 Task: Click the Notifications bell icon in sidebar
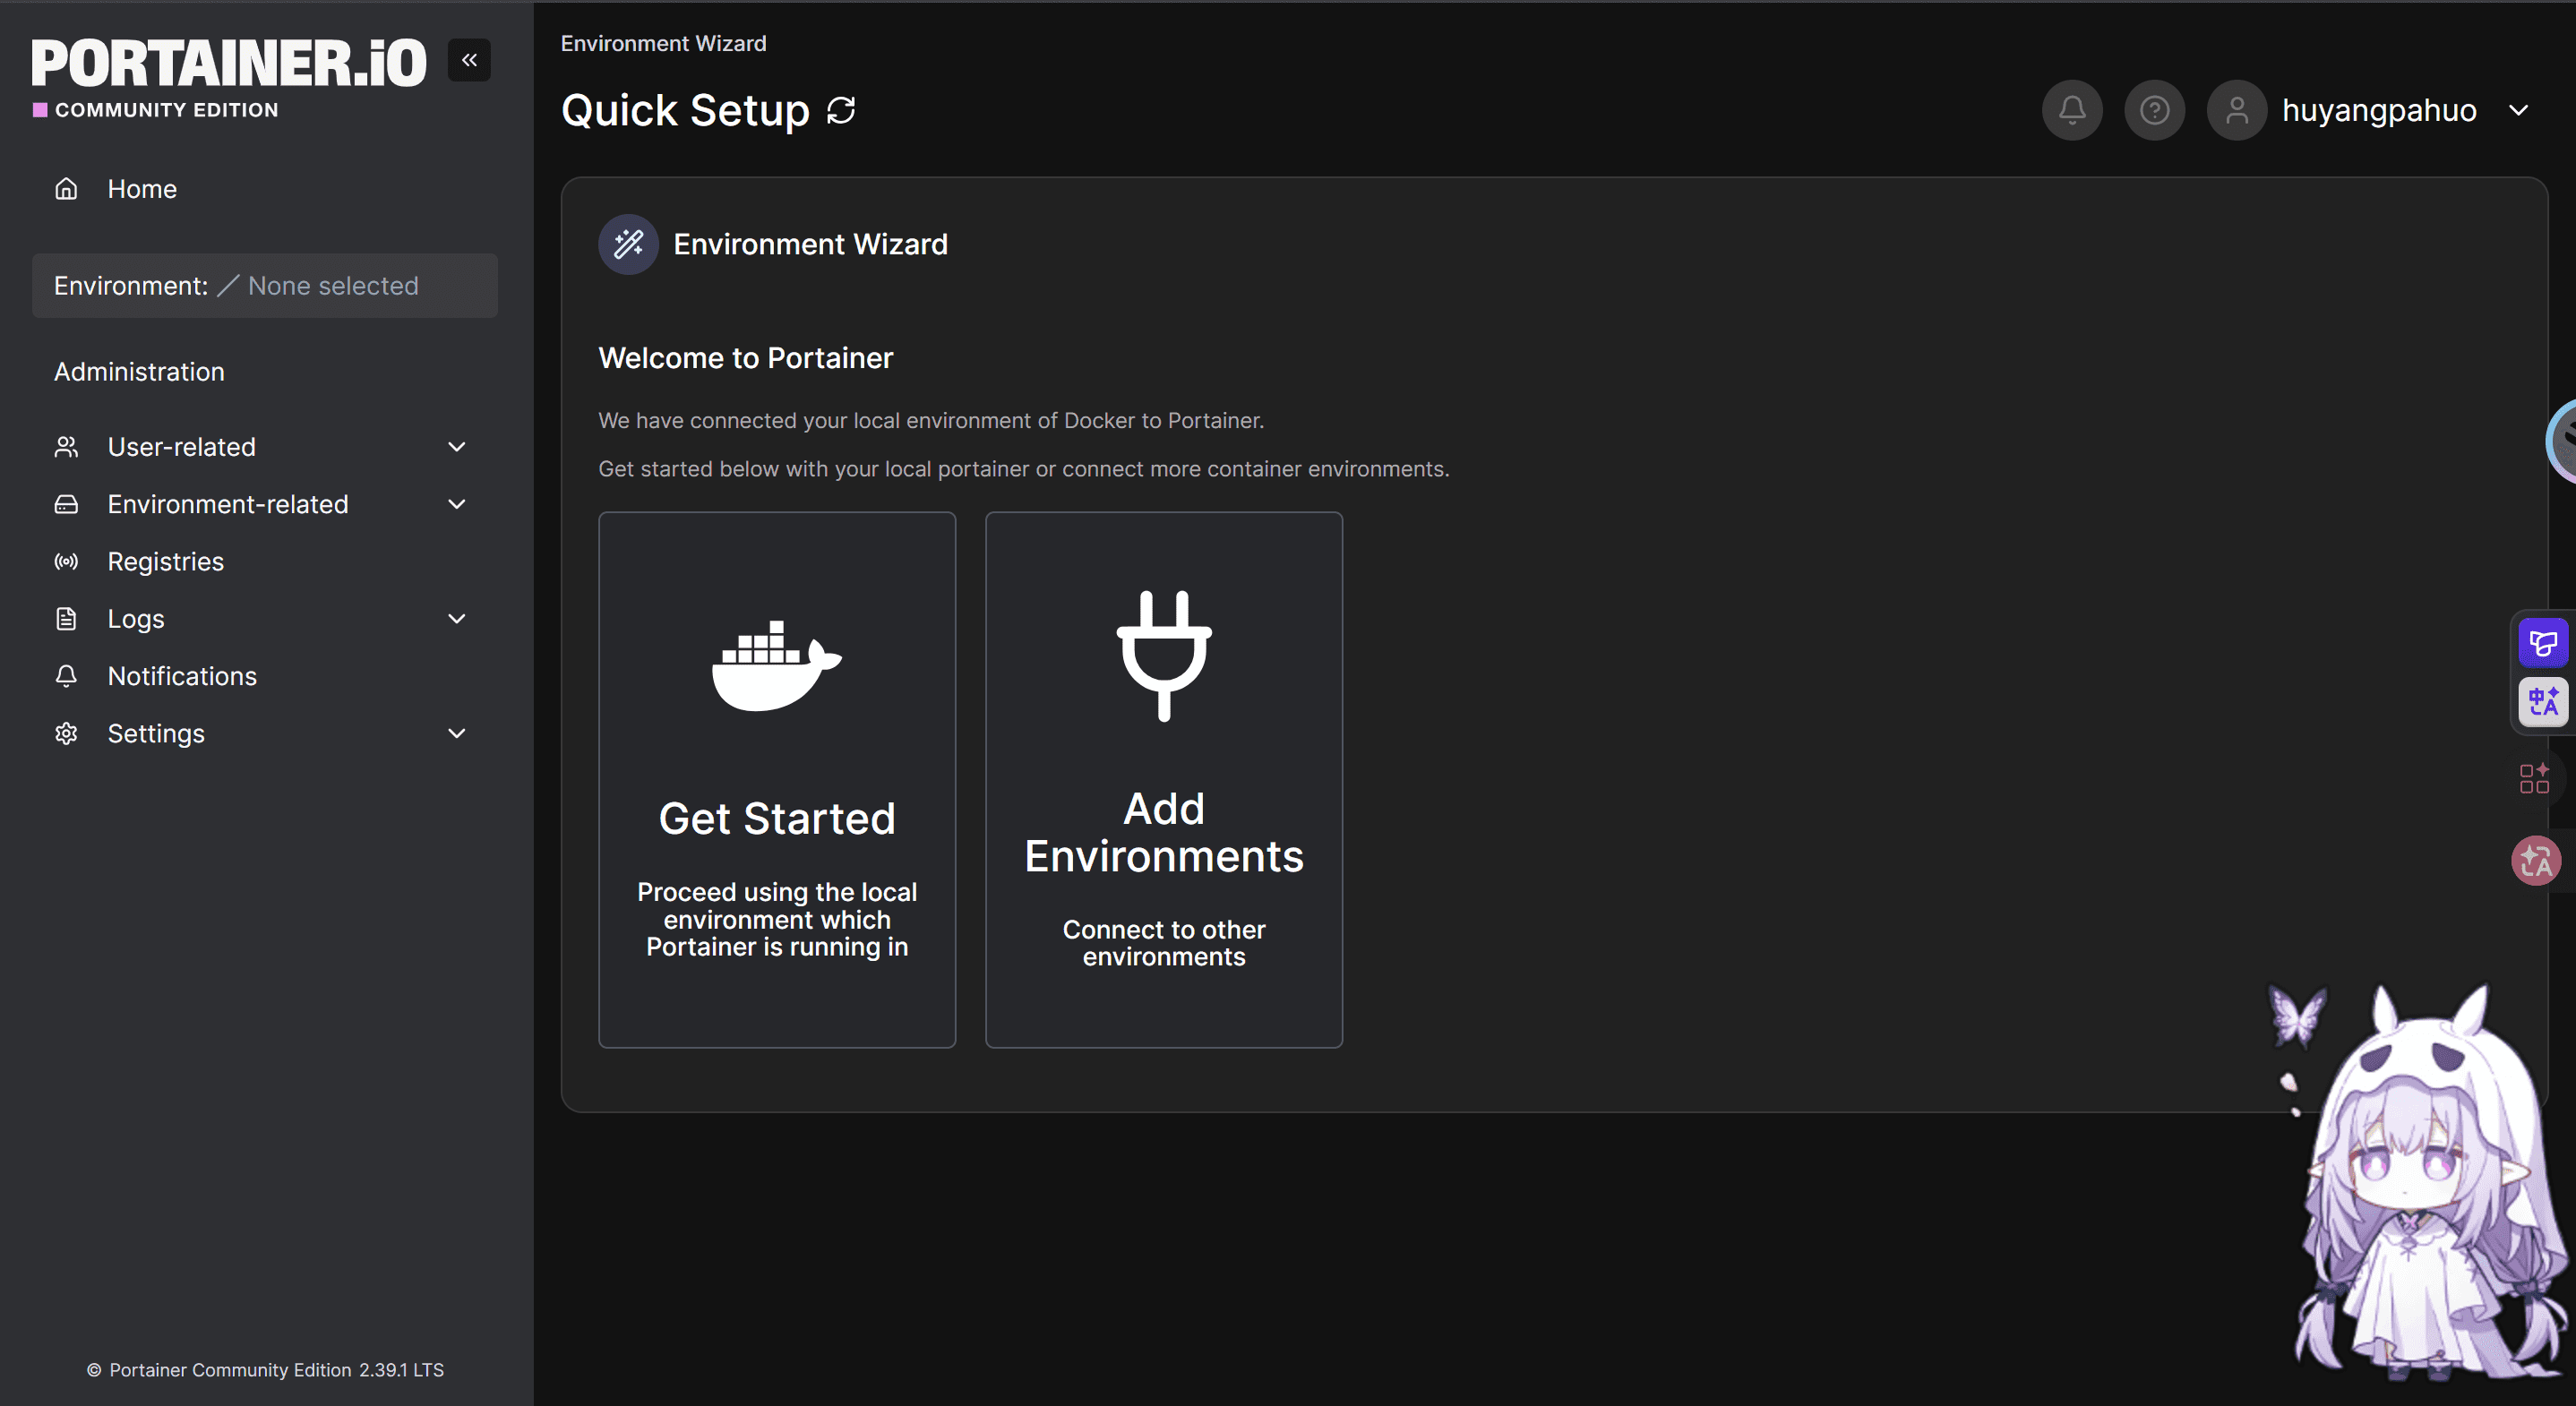coord(66,676)
